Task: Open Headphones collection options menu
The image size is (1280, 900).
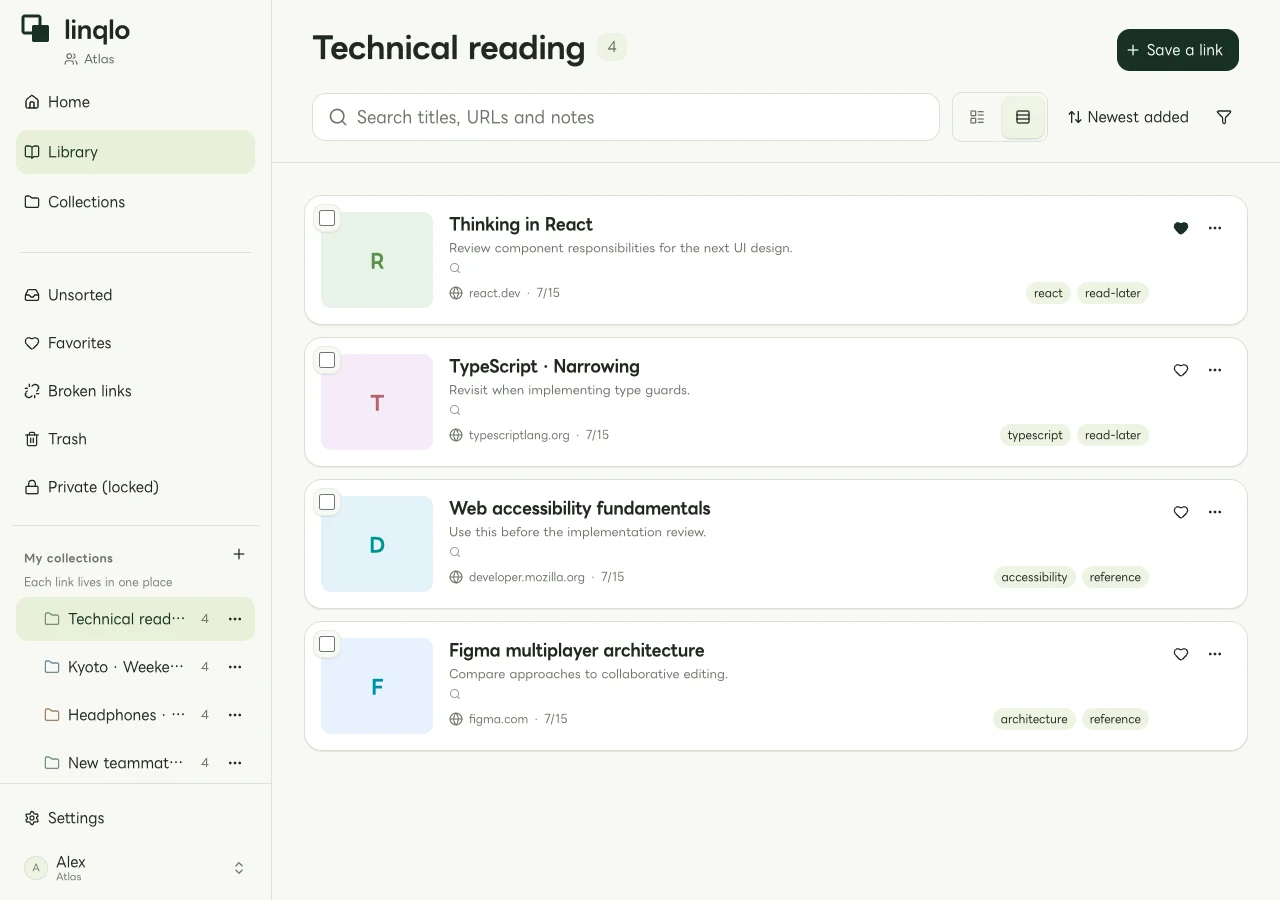Action: coord(235,715)
